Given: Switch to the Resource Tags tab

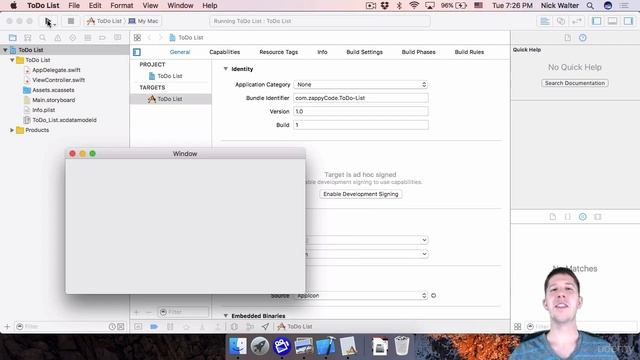Looking at the screenshot, I should pos(279,52).
